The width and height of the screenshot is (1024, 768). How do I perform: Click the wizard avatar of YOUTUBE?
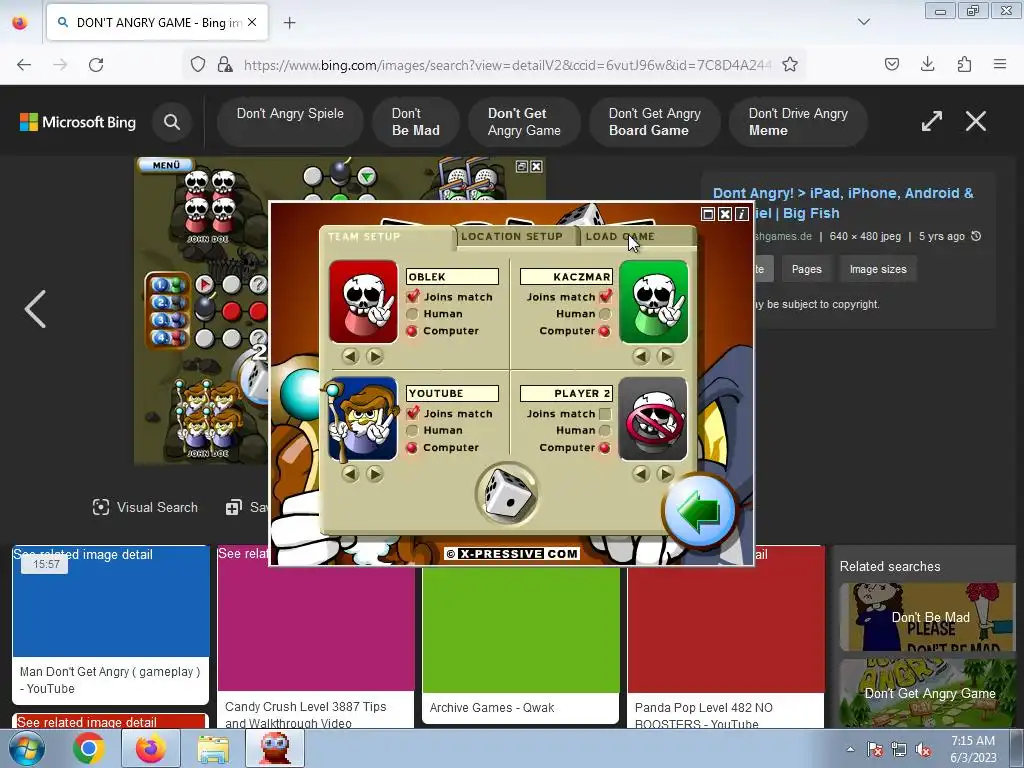click(x=363, y=419)
